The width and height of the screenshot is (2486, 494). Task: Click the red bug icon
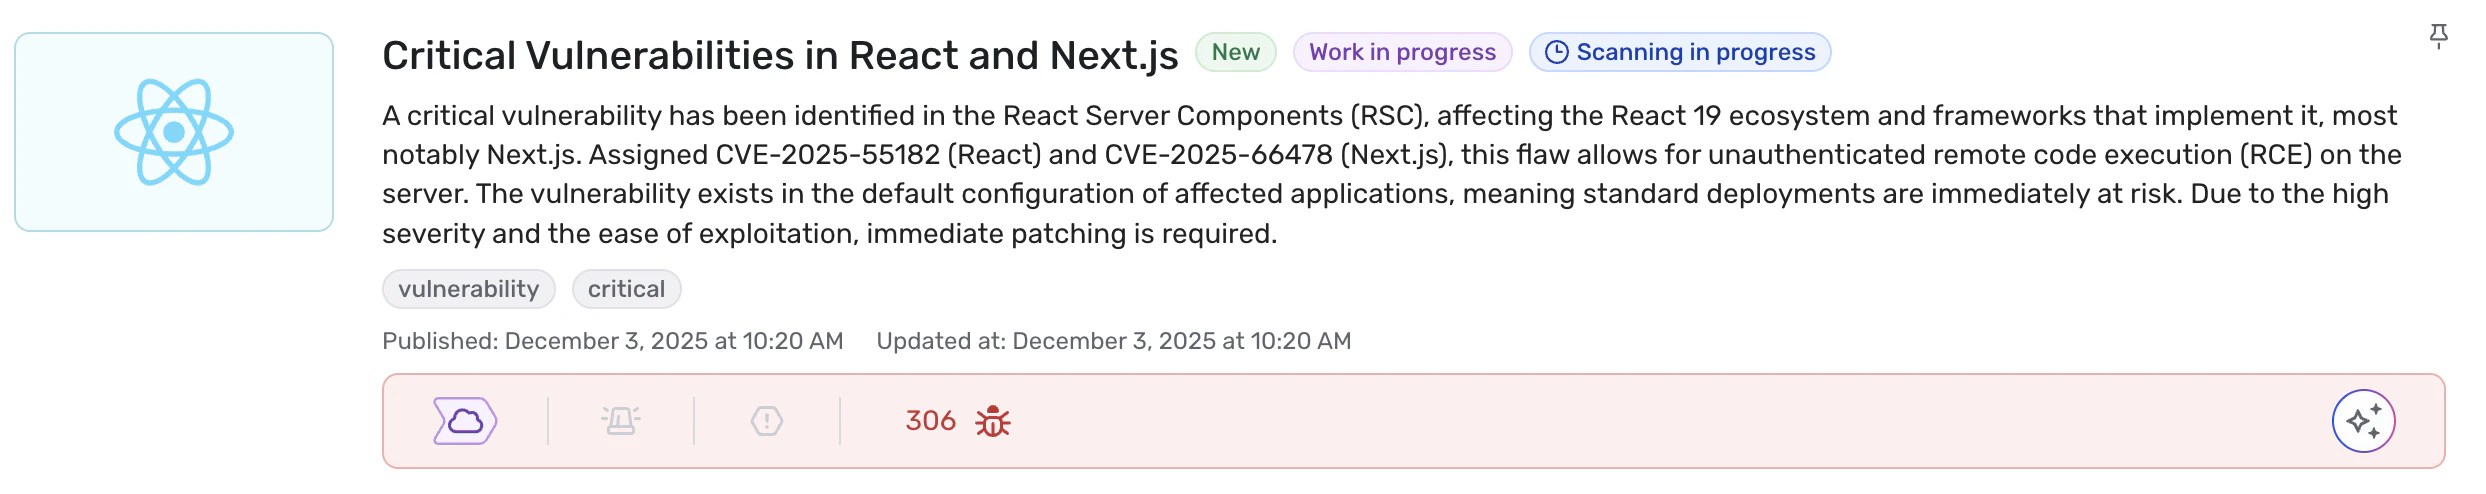point(993,422)
